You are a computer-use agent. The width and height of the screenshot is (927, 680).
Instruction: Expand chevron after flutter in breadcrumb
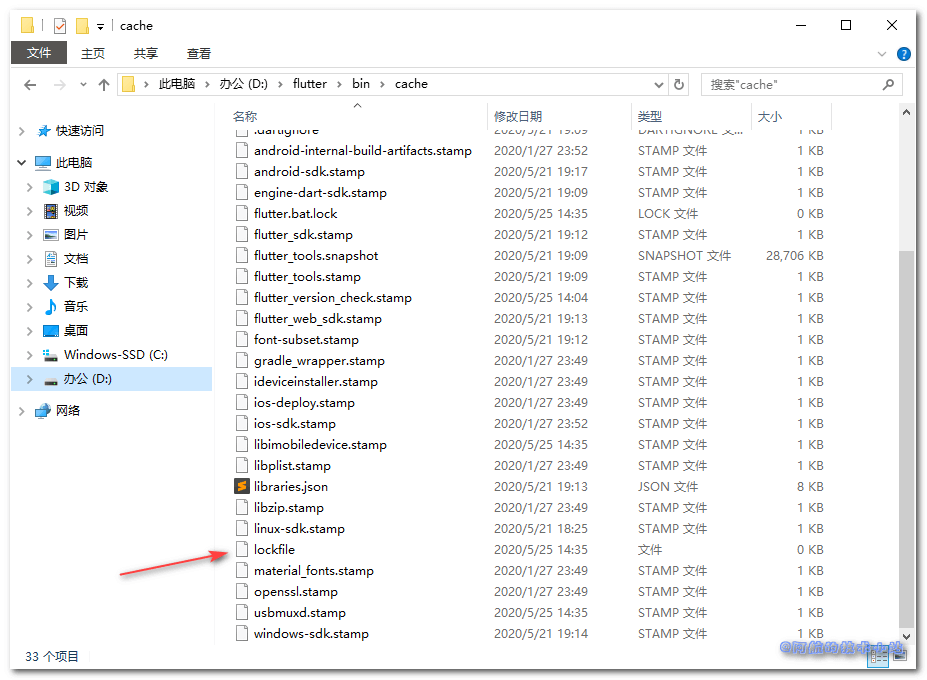click(339, 85)
